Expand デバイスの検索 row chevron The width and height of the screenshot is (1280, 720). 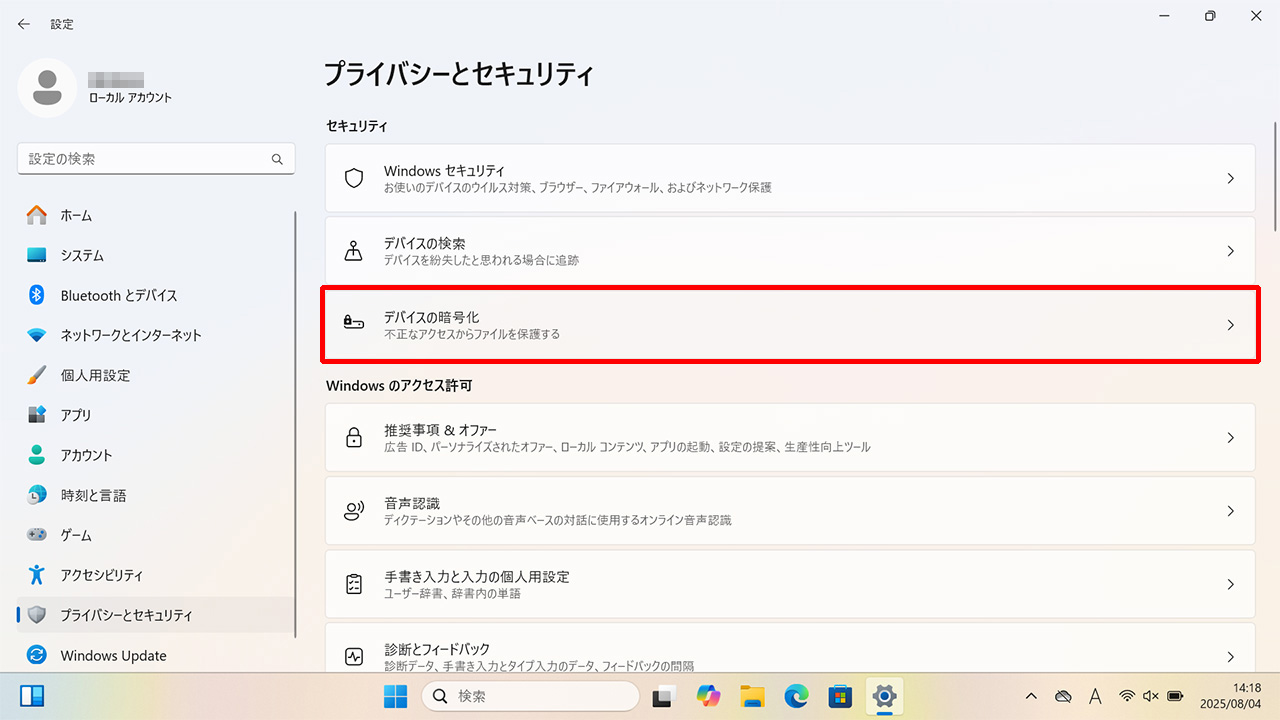point(1231,251)
